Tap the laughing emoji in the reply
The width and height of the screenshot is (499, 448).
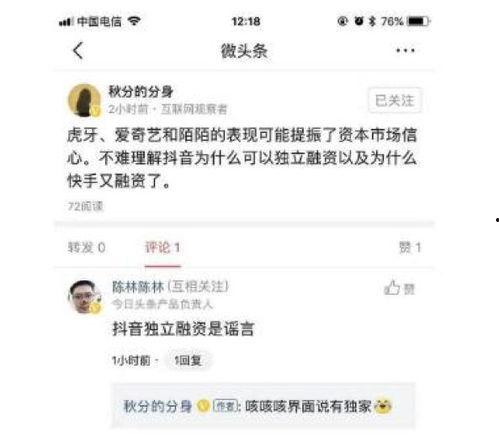pyautogui.click(x=383, y=406)
